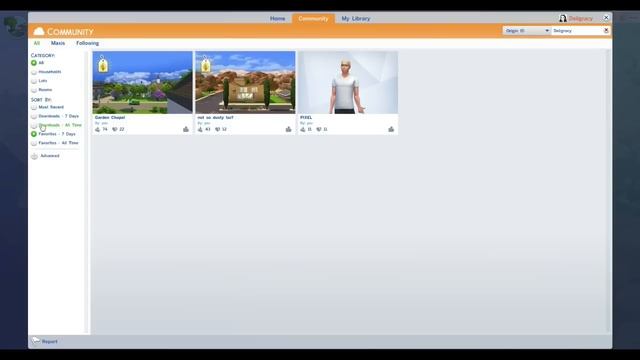Select the Maxis filter tab

(58, 43)
